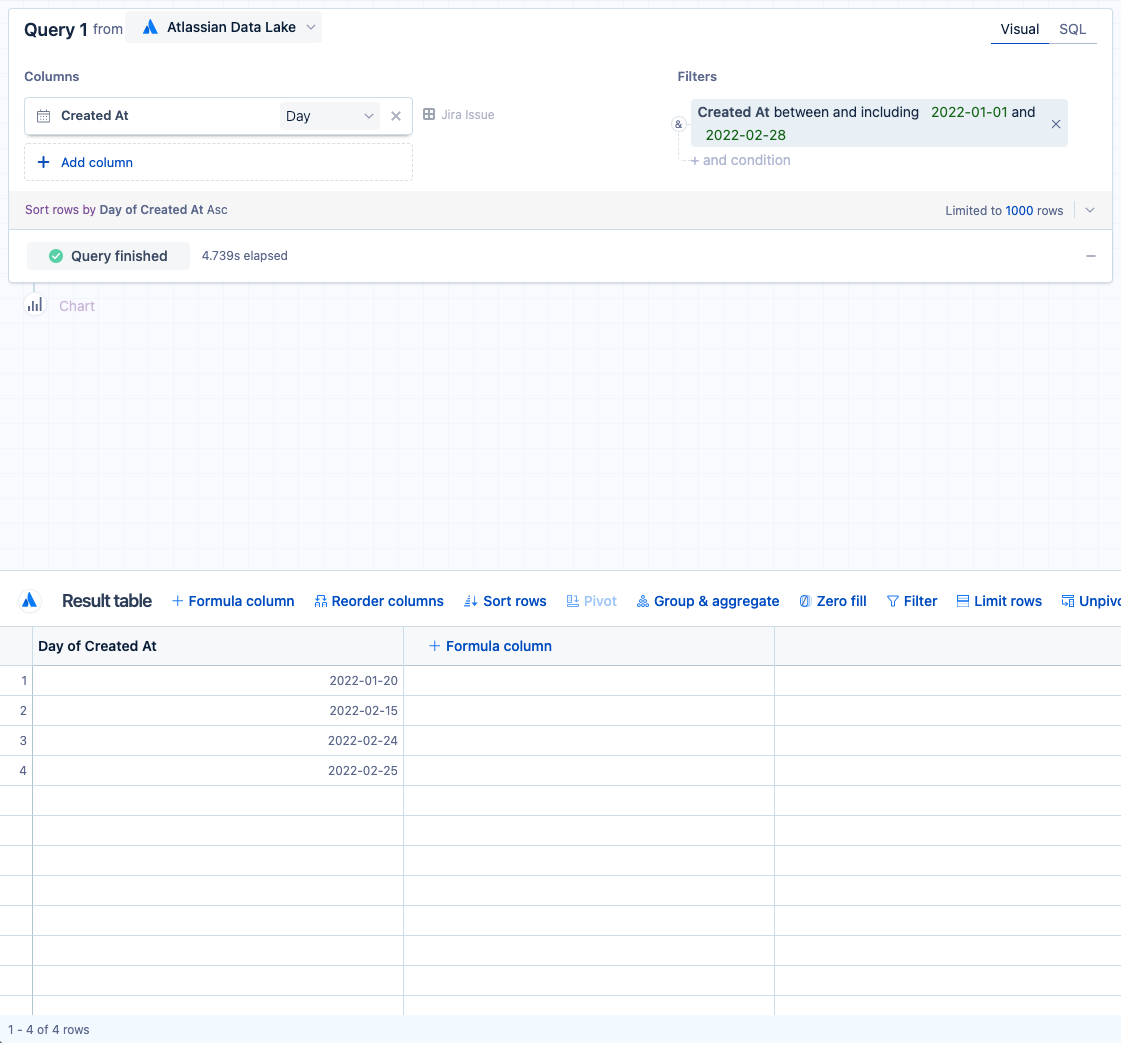The width and height of the screenshot is (1121, 1043).
Task: Click 'Sort rows by Day of Created At Asc'
Action: pos(126,209)
